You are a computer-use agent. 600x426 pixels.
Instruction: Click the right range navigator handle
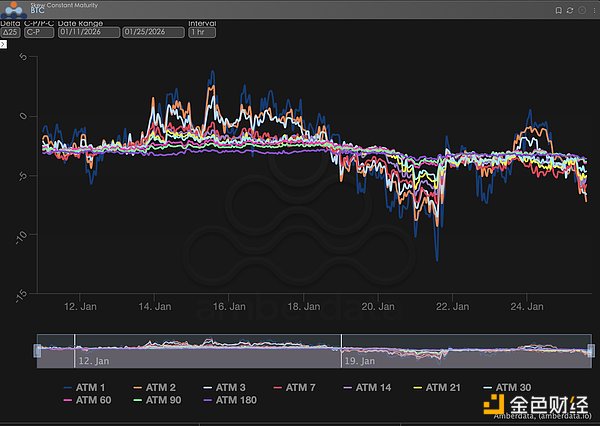pyautogui.click(x=591, y=350)
